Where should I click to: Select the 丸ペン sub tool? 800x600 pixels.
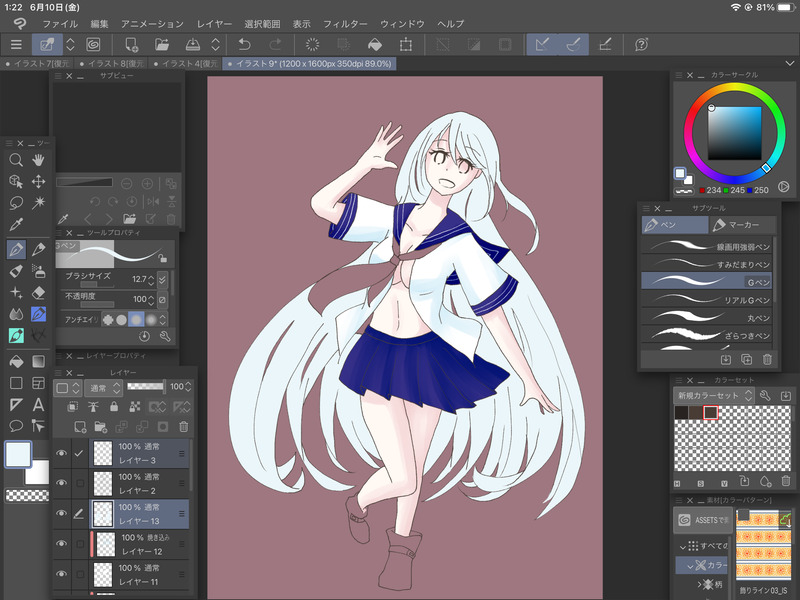point(707,317)
